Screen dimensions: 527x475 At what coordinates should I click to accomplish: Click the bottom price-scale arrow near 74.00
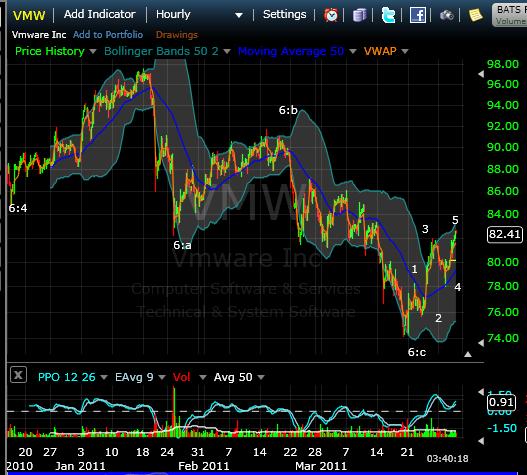pos(481,343)
